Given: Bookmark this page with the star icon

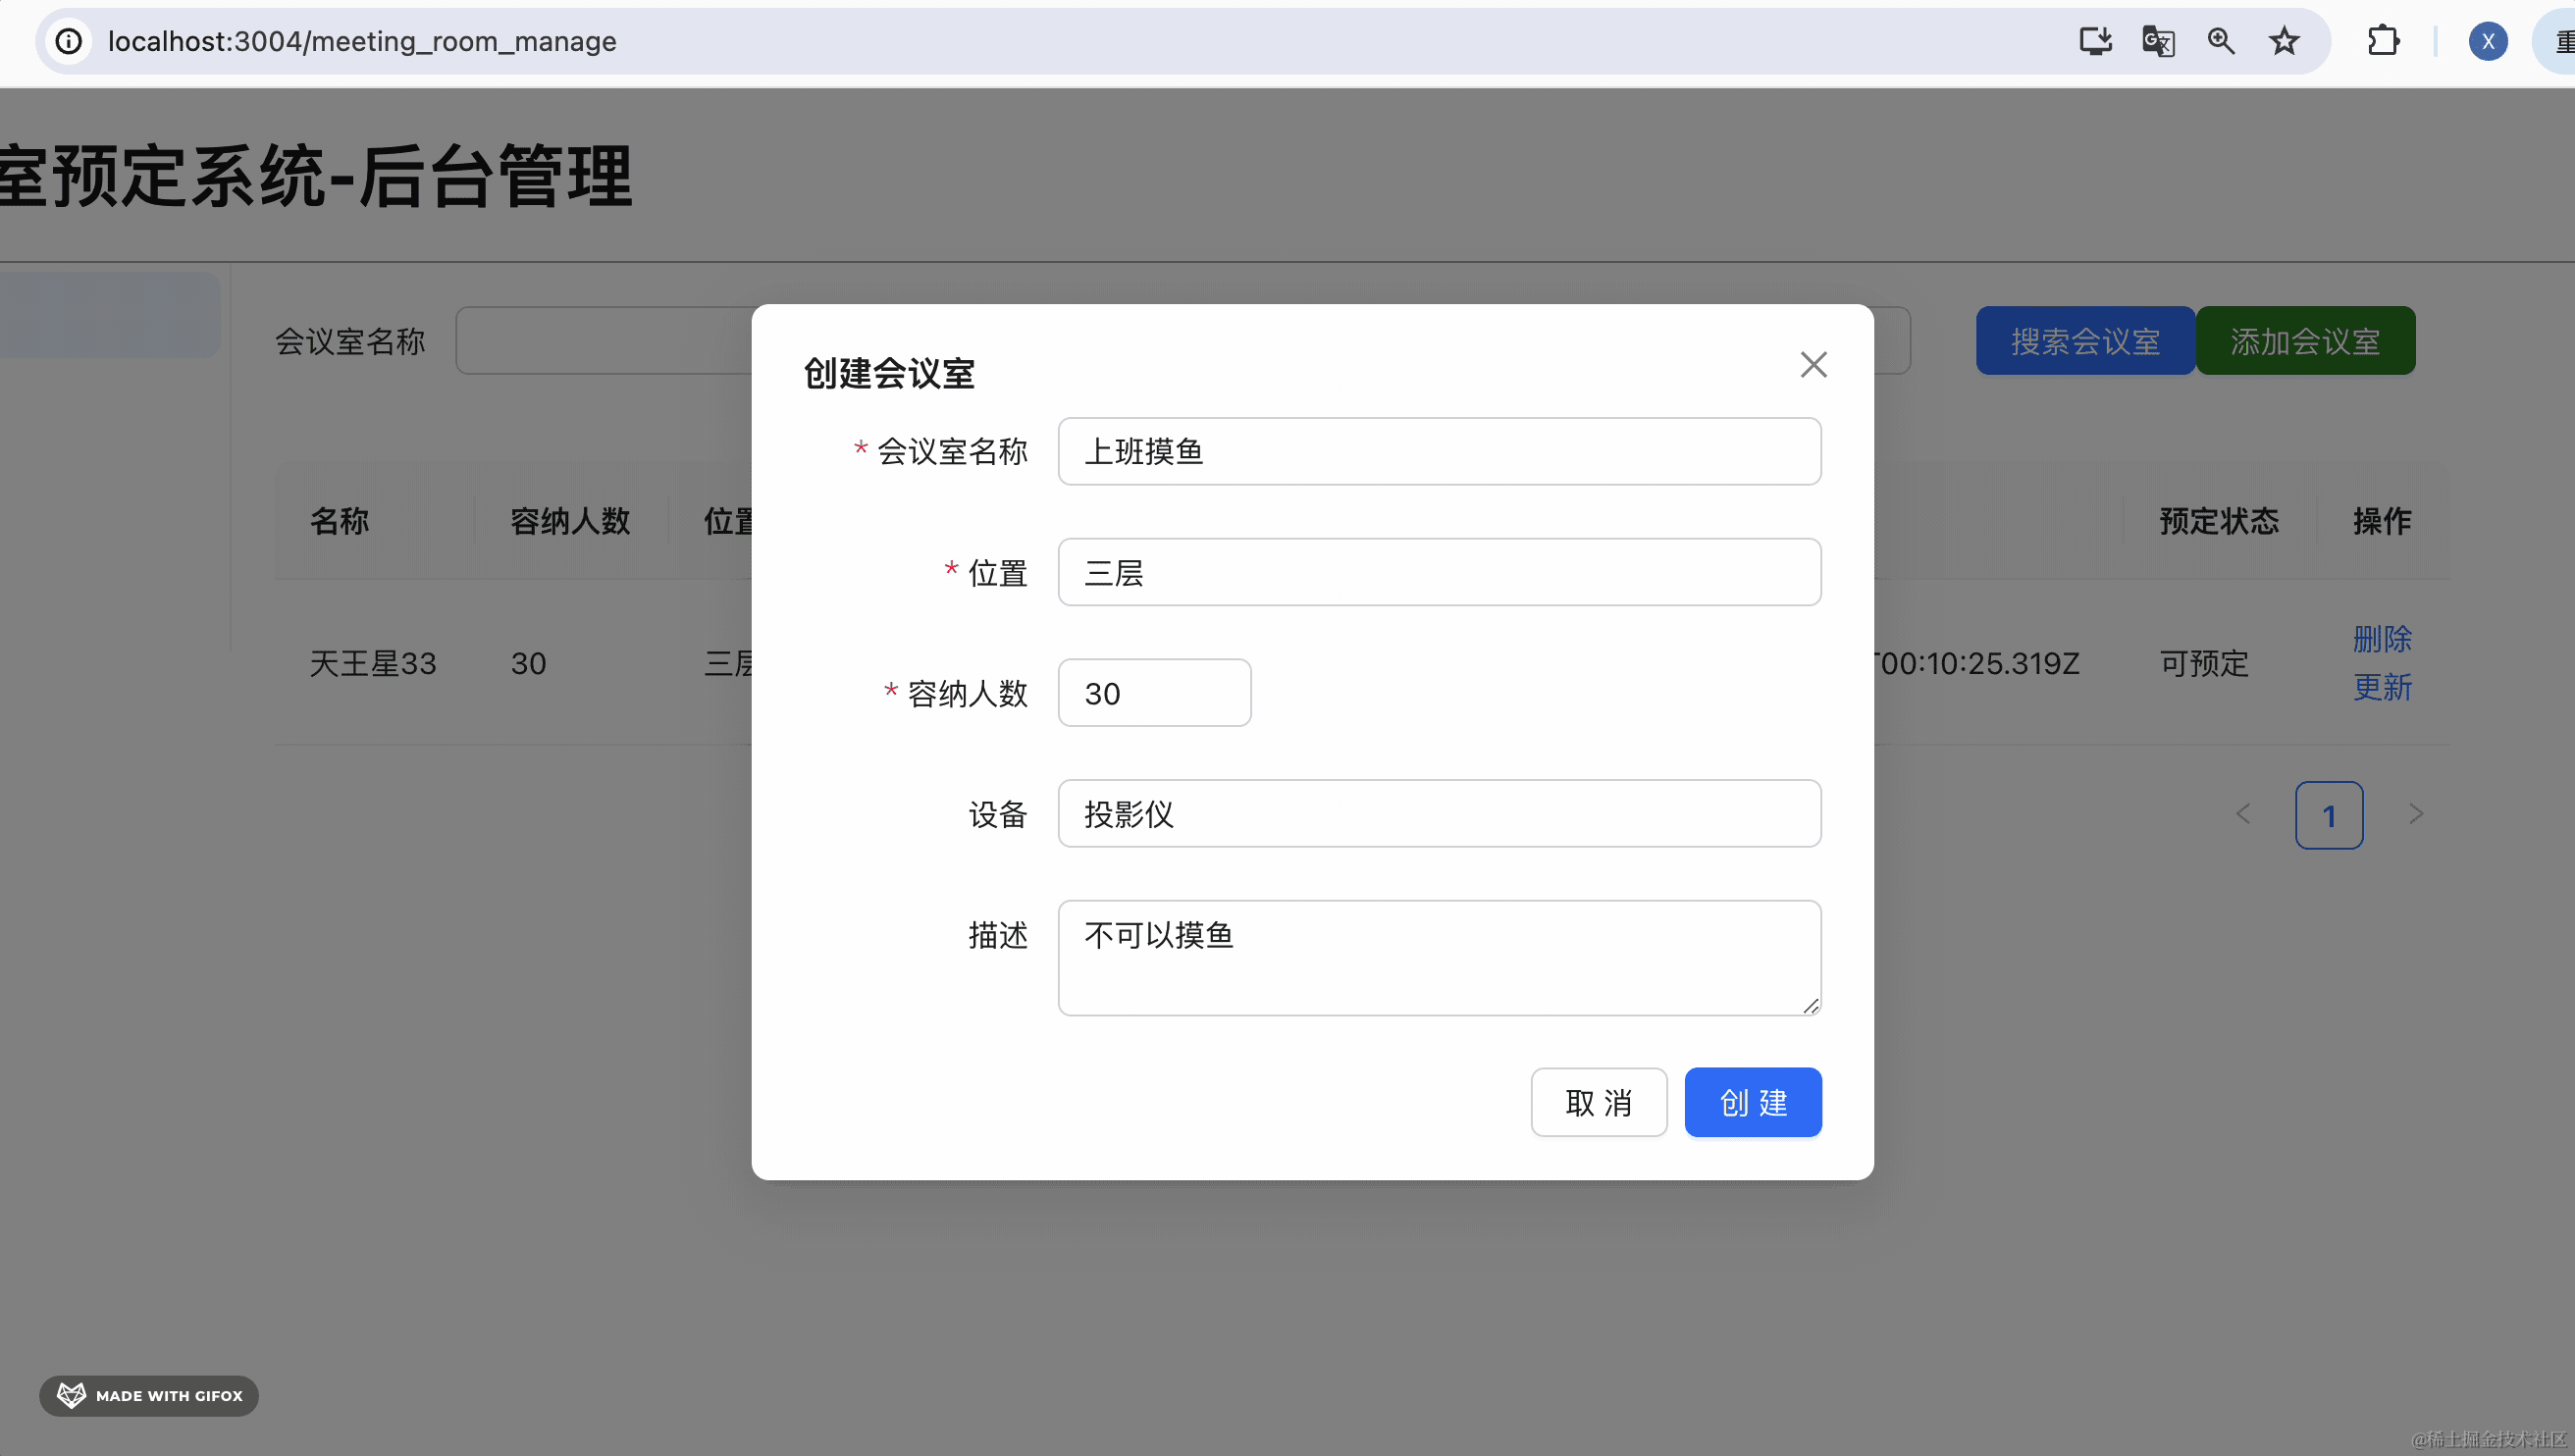Looking at the screenshot, I should pos(2284,41).
